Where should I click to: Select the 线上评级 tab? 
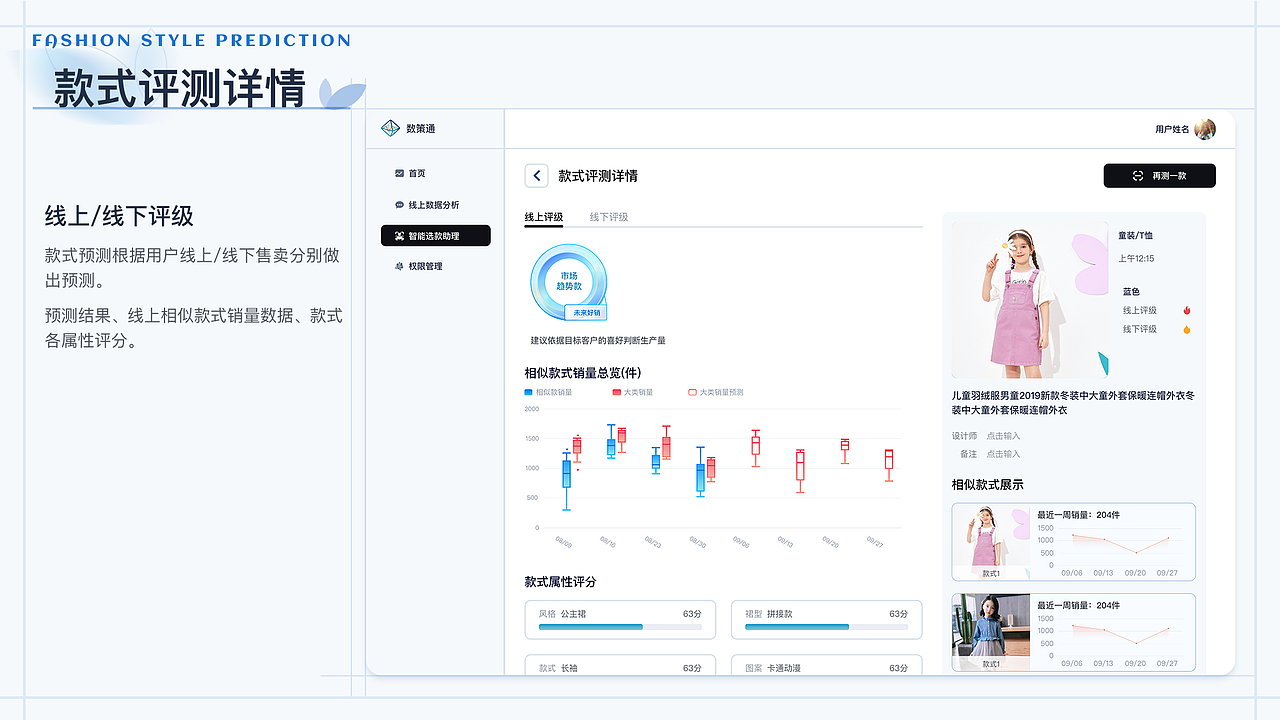coord(544,216)
